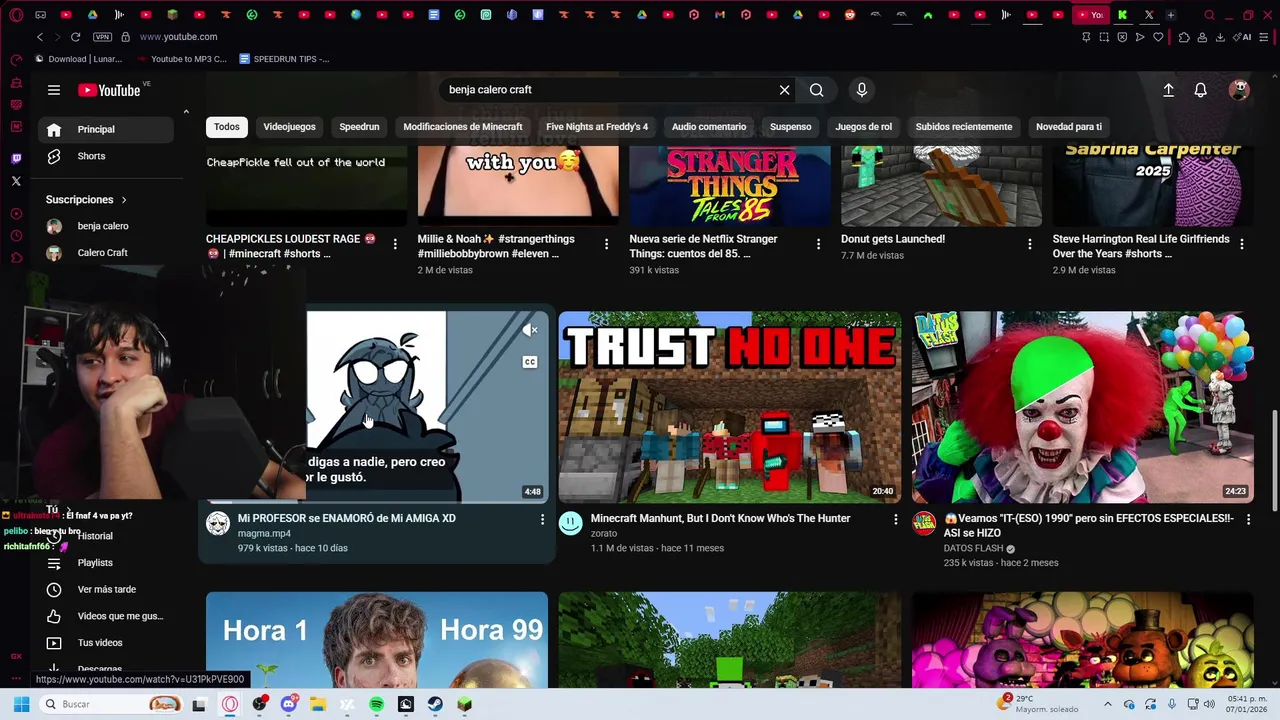Open the Minecraft Manhunt video title
Viewport: 1280px width, 720px height.
(720, 518)
